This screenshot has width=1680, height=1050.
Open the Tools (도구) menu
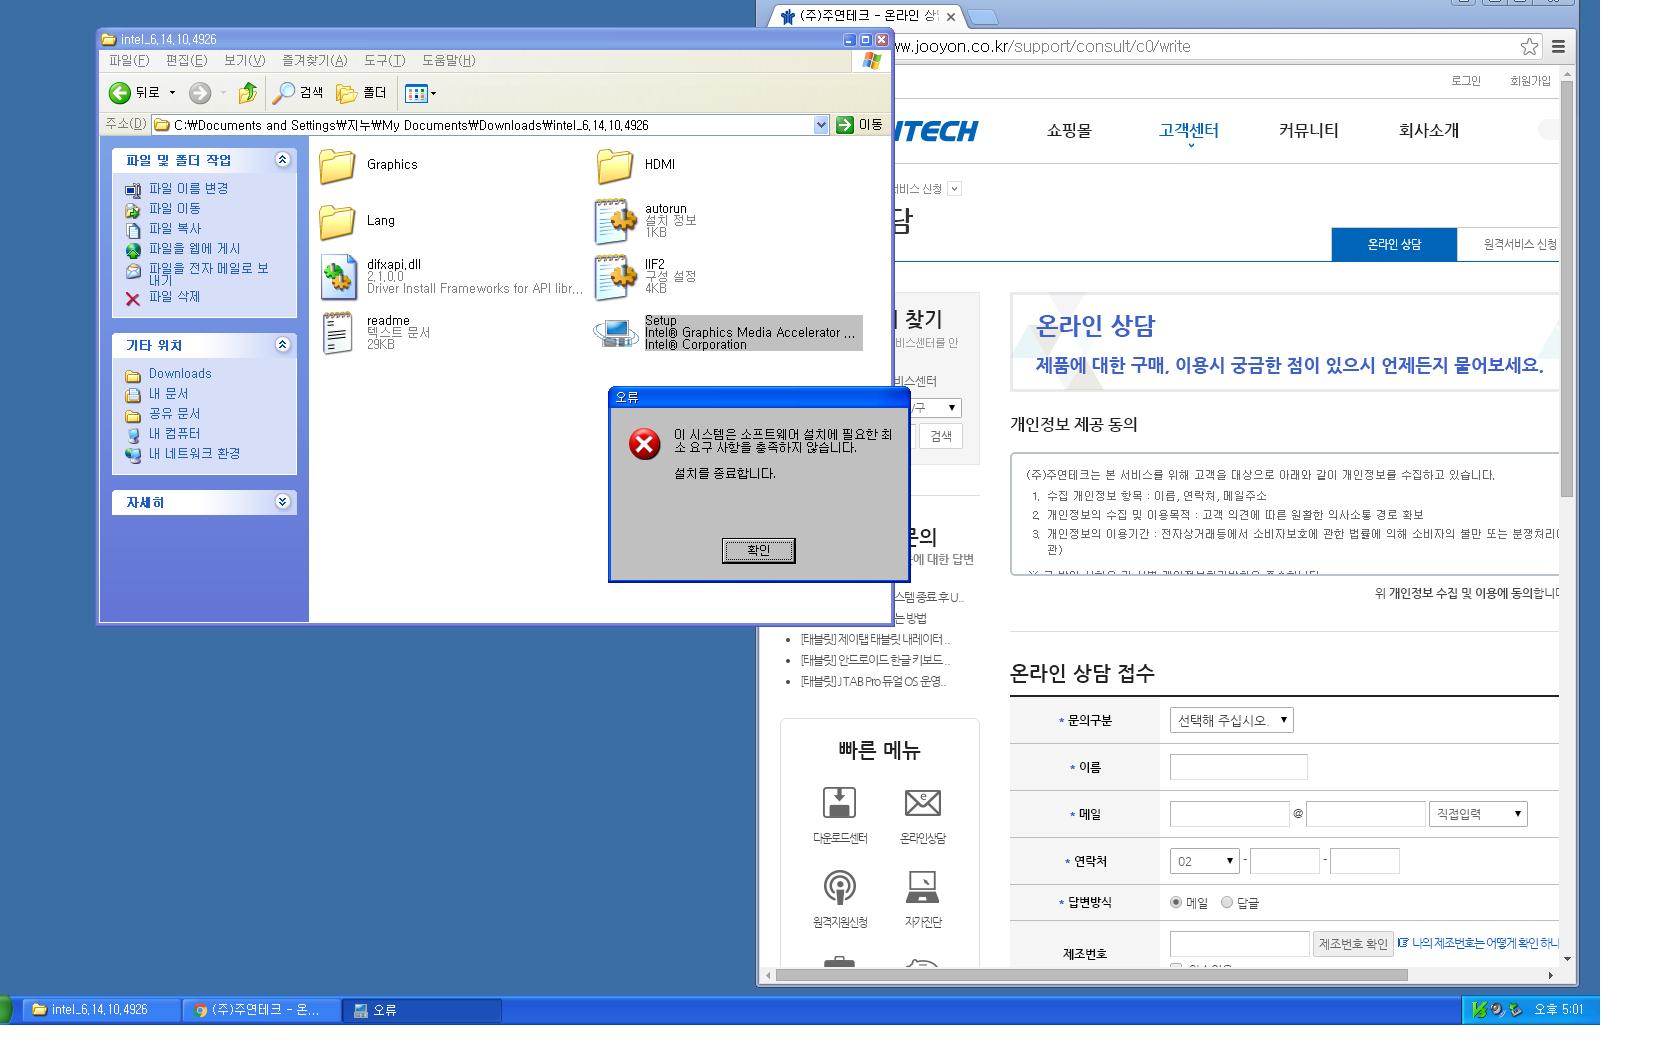coord(384,61)
